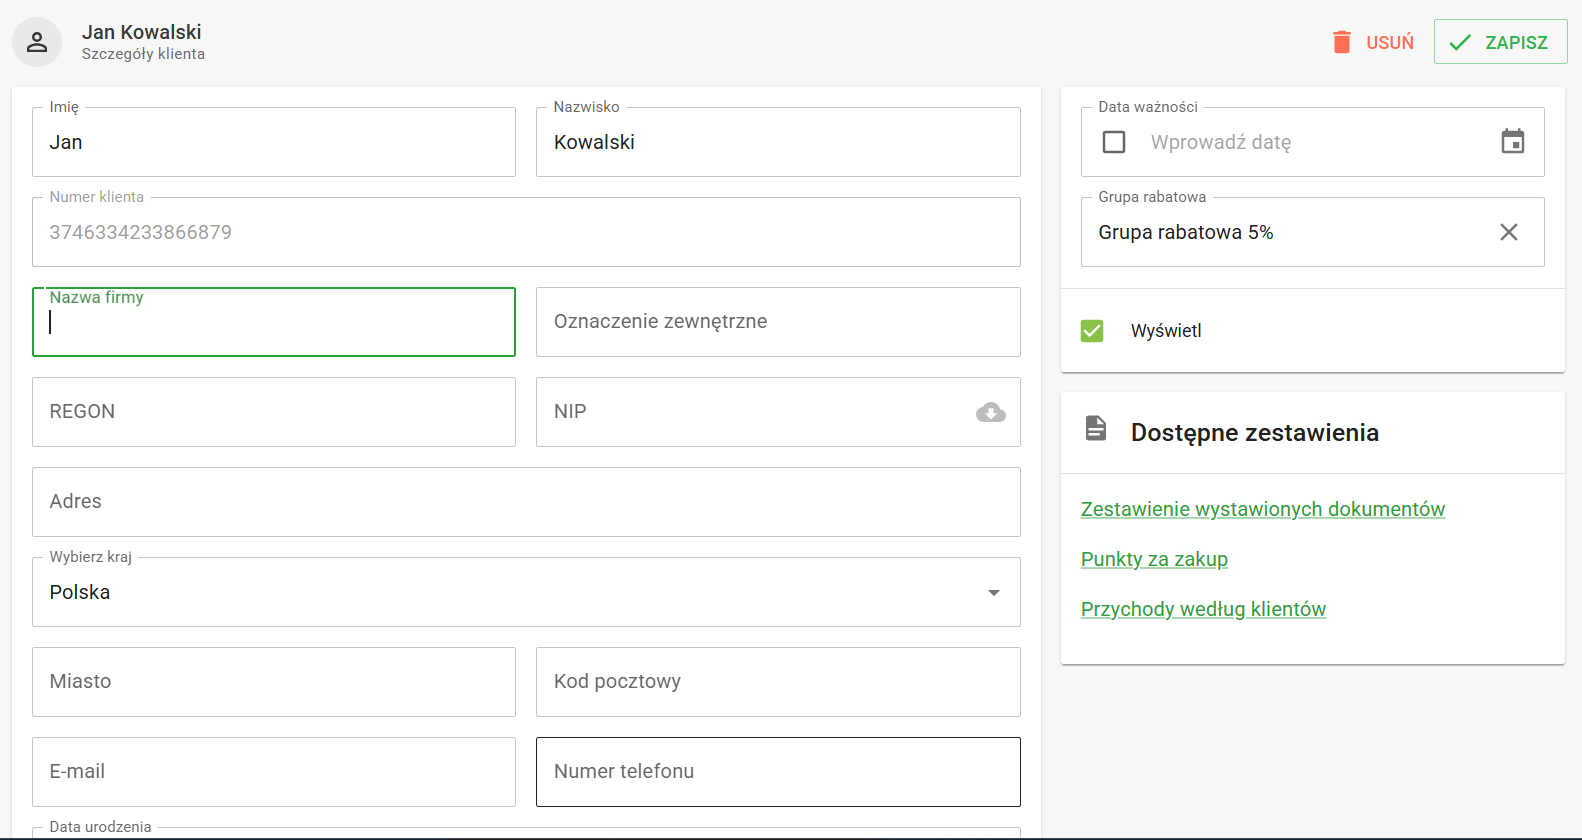Open Przychody według klientów link
The width and height of the screenshot is (1582, 840).
point(1203,609)
